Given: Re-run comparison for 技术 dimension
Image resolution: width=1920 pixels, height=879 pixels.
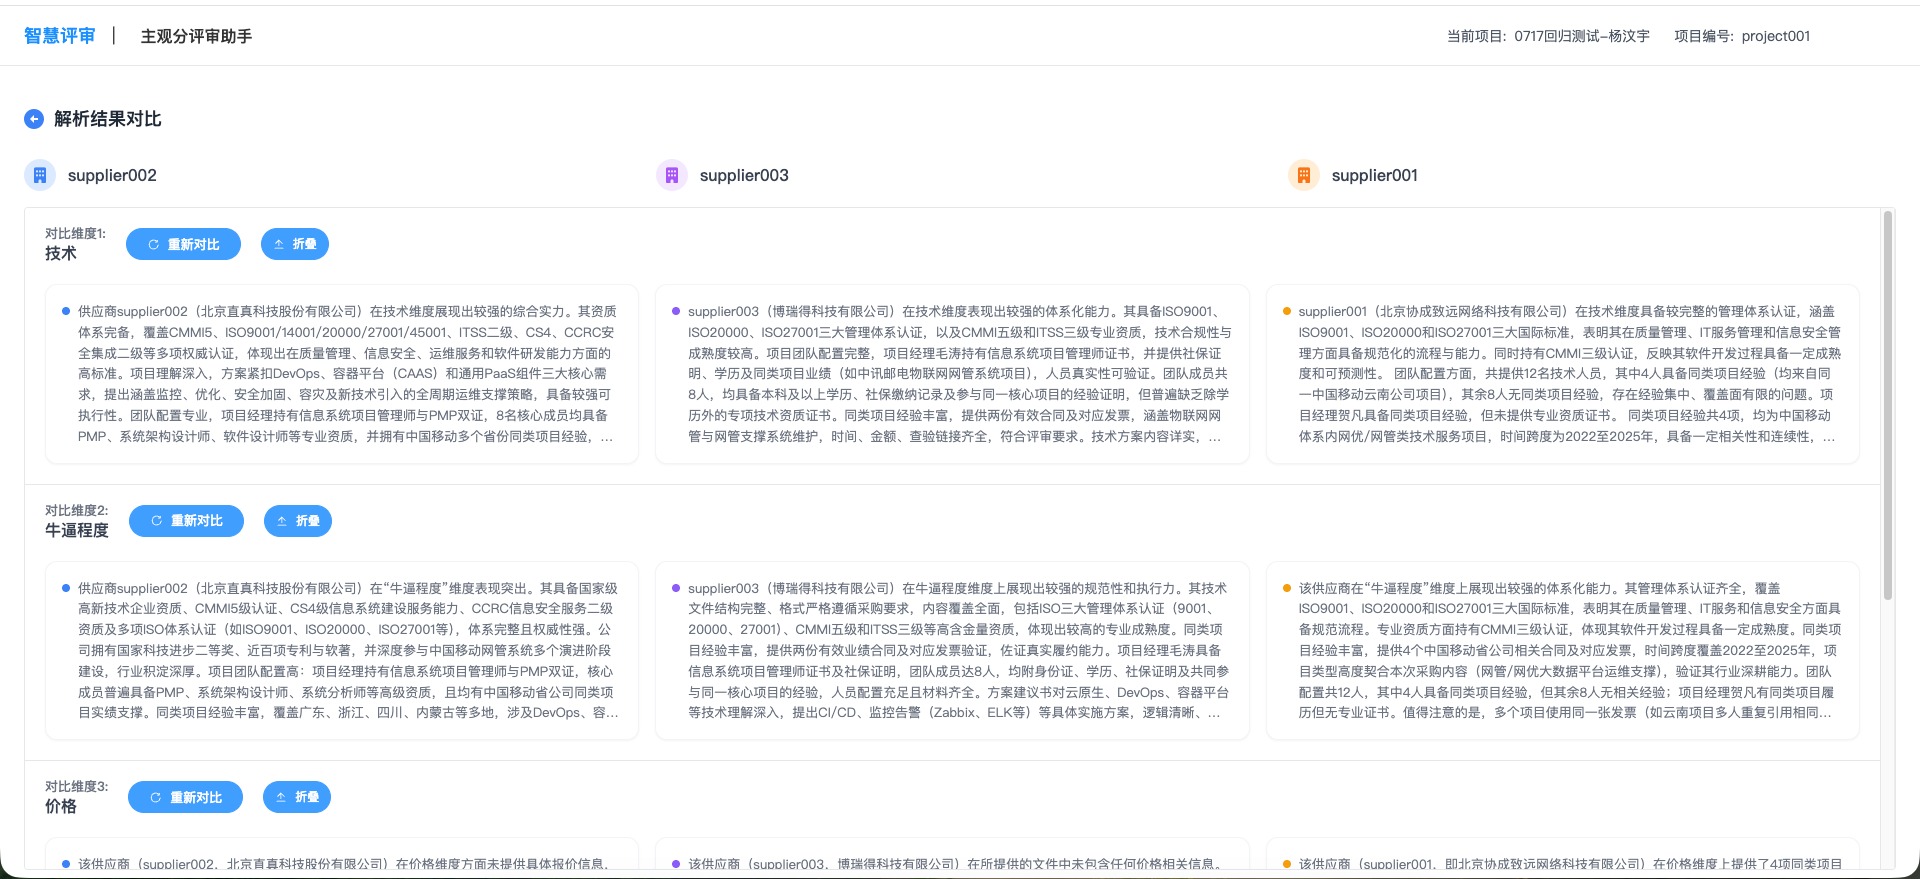Looking at the screenshot, I should point(183,244).
